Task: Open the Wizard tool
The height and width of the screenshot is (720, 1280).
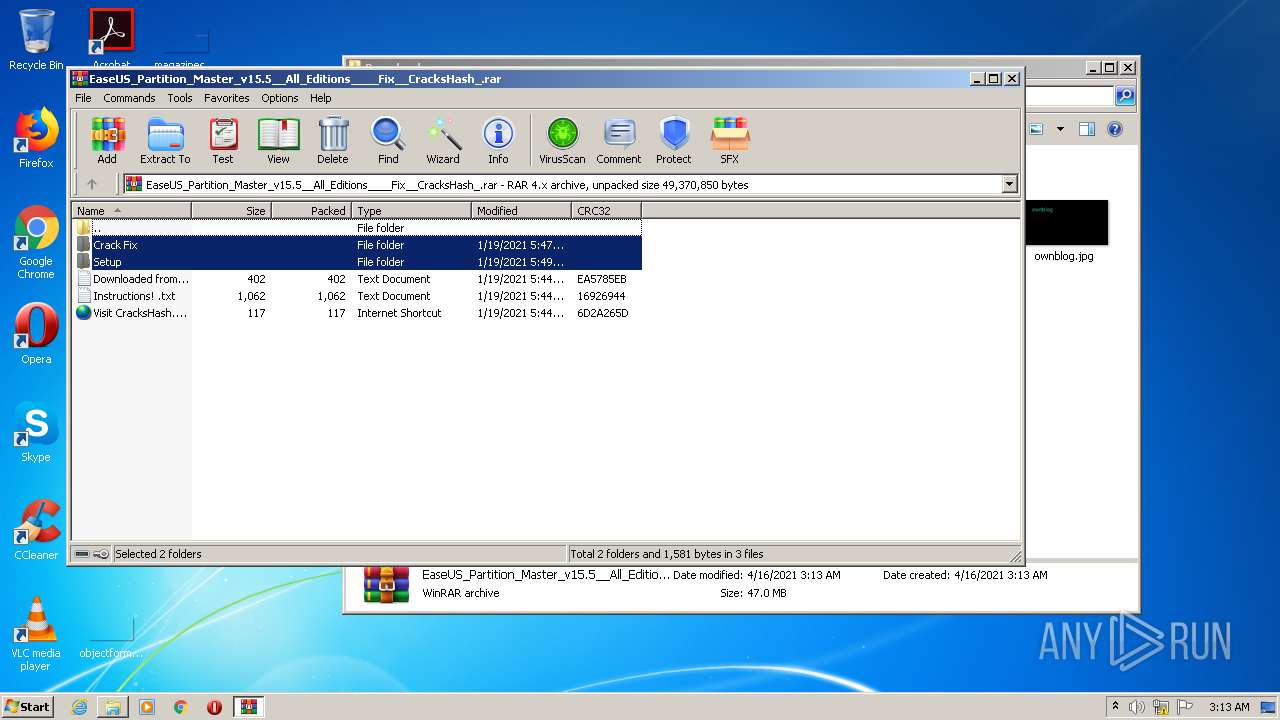Action: point(443,140)
